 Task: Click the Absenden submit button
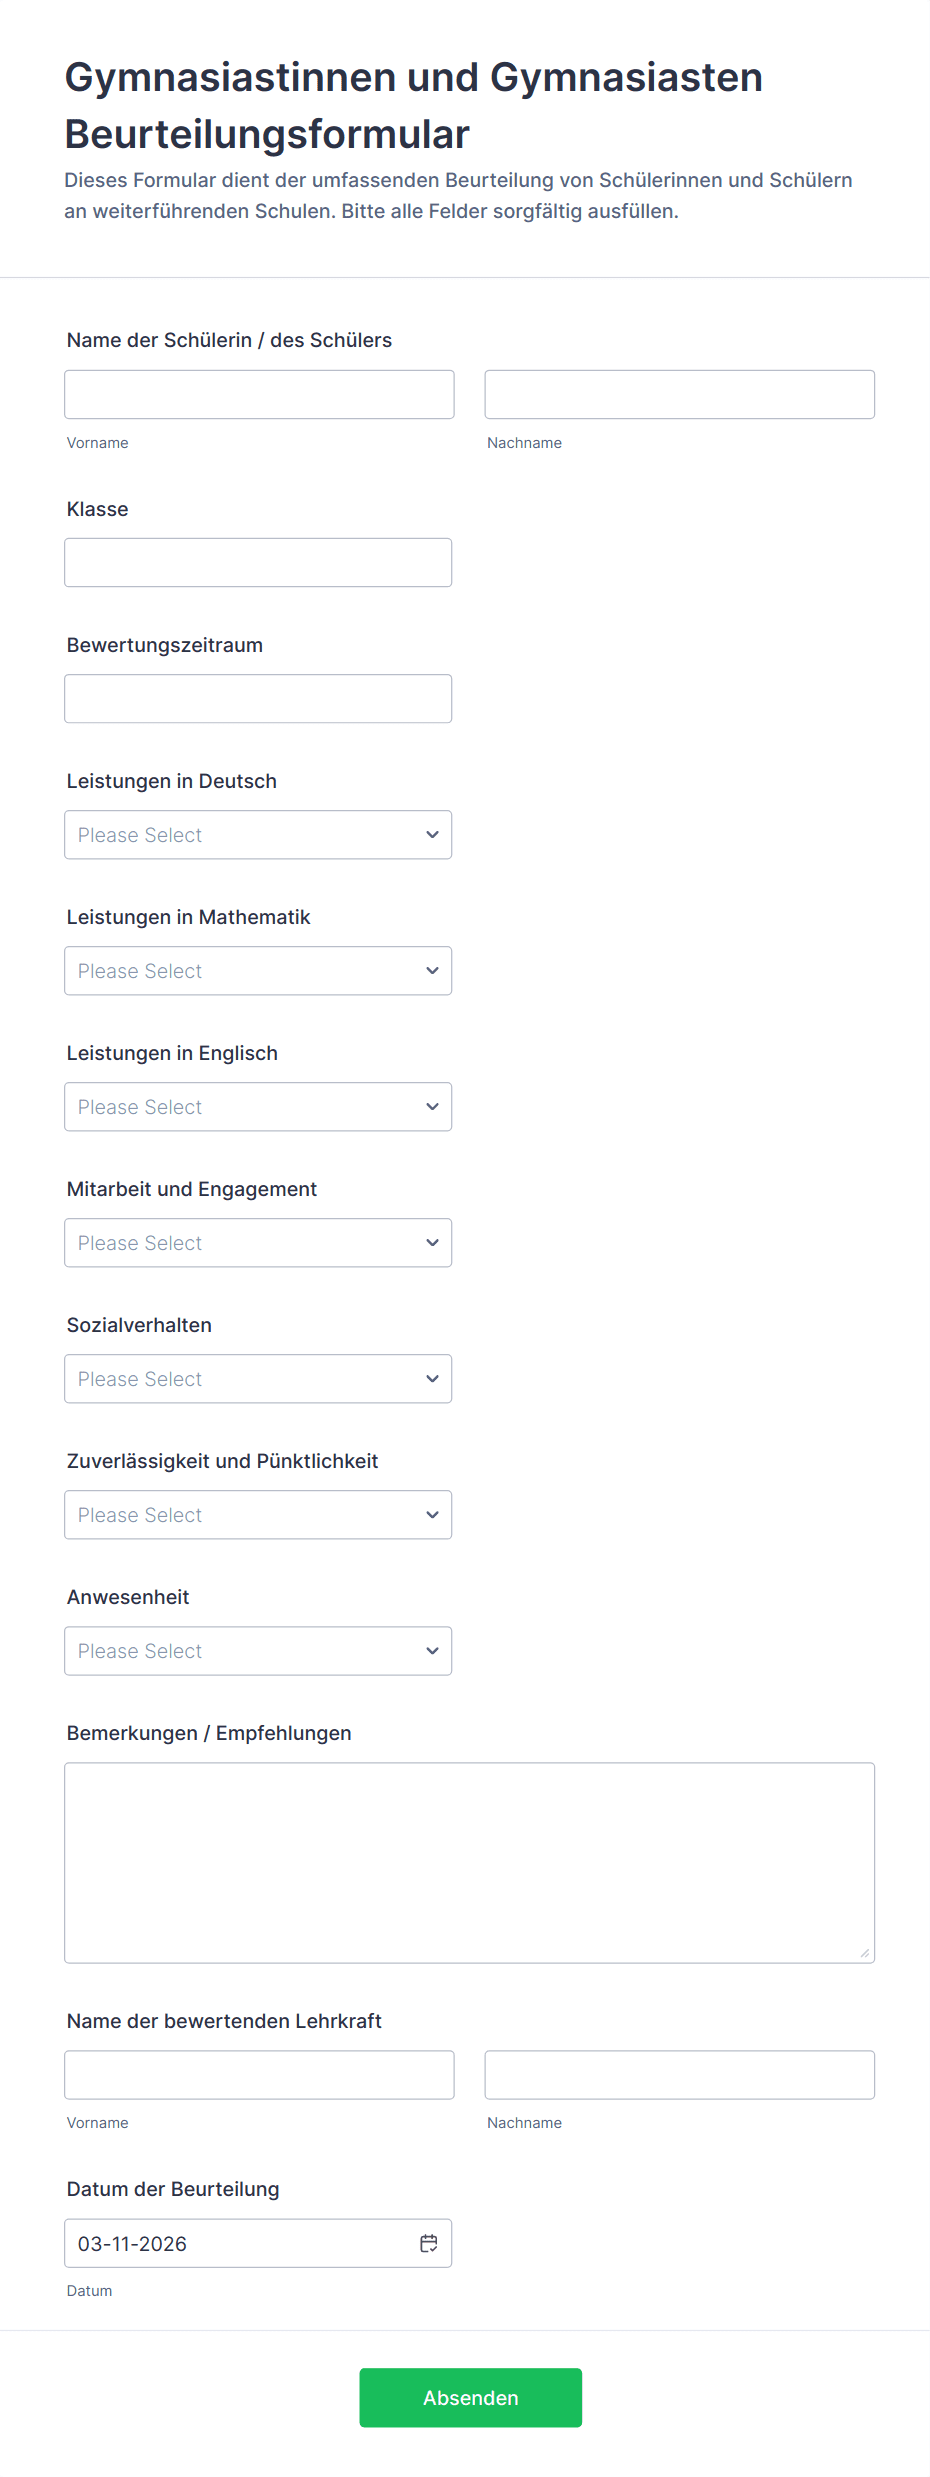pos(470,2397)
